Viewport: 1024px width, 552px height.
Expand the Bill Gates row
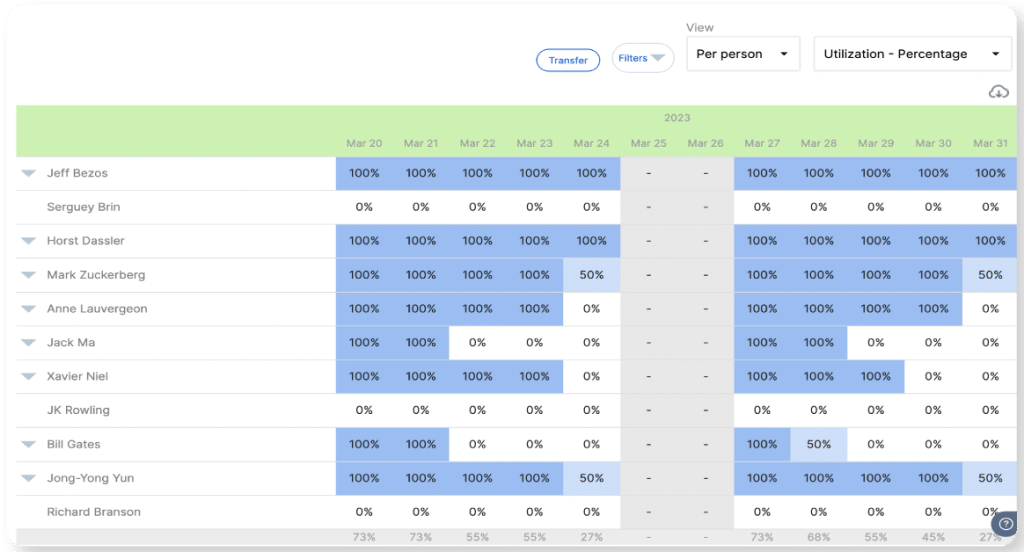(x=29, y=445)
